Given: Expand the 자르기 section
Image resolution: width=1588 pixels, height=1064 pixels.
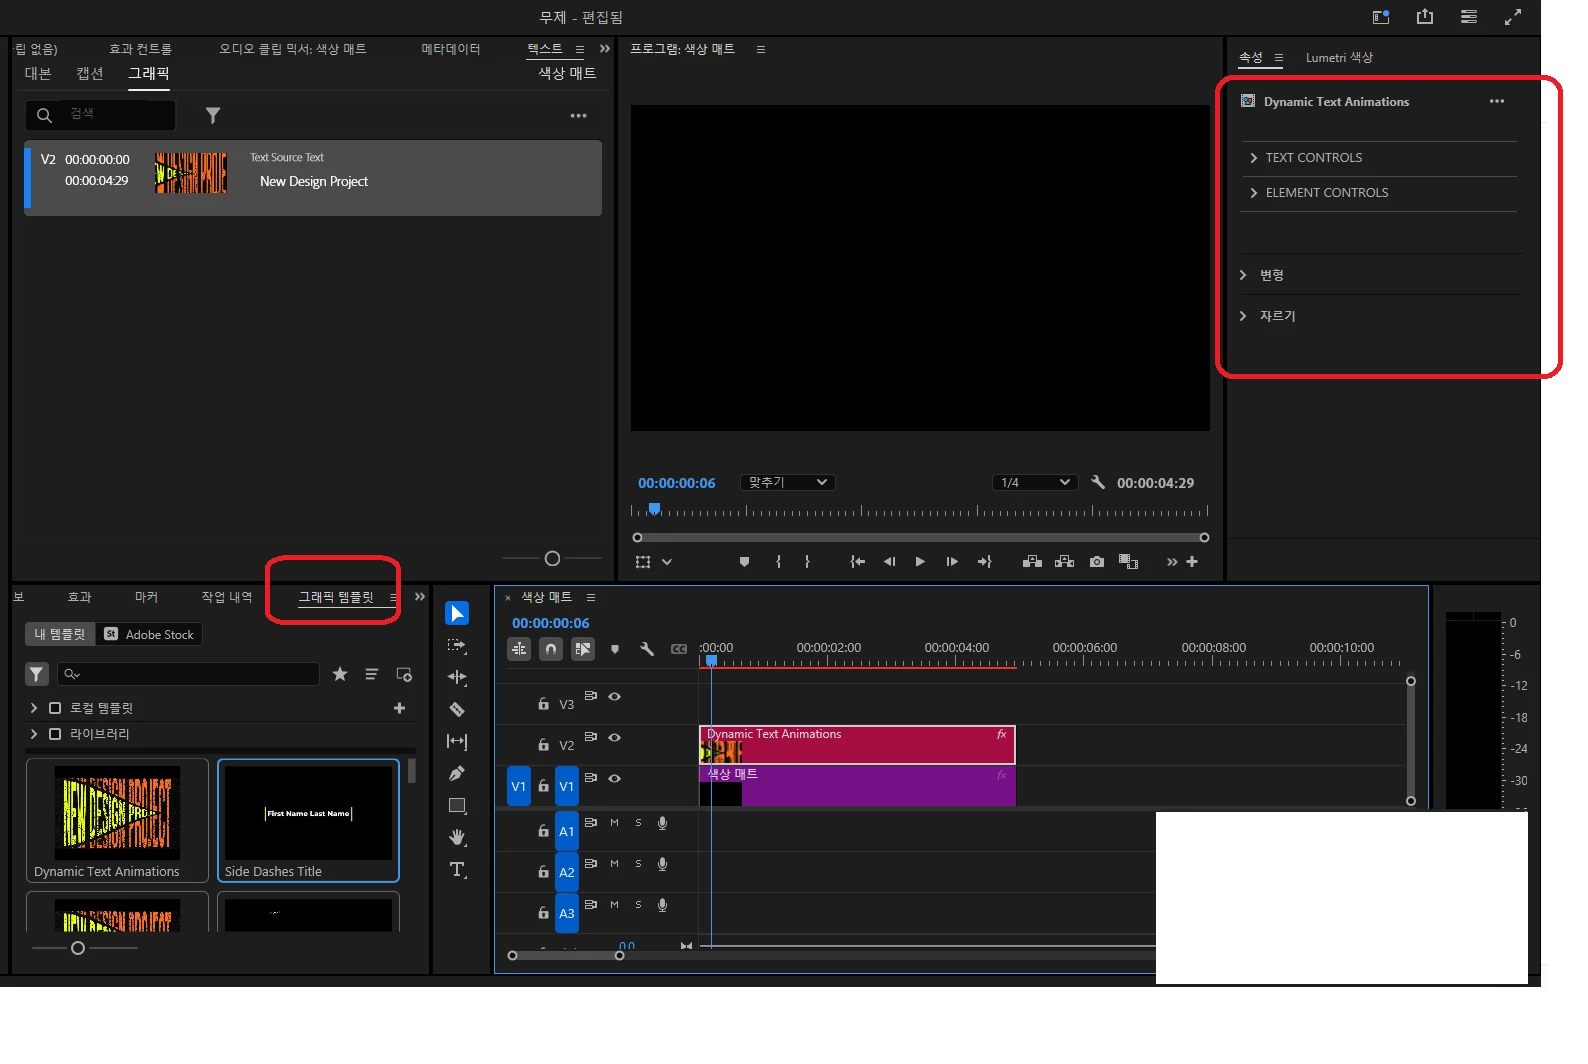Looking at the screenshot, I should [x=1243, y=316].
